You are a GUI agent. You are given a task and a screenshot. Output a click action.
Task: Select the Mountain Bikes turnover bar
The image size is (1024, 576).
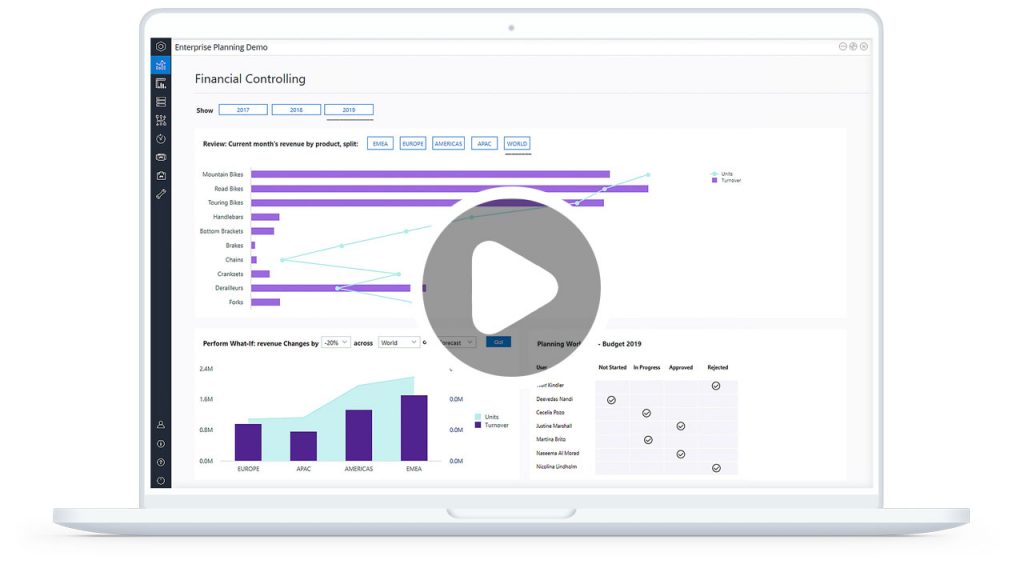pyautogui.click(x=430, y=174)
